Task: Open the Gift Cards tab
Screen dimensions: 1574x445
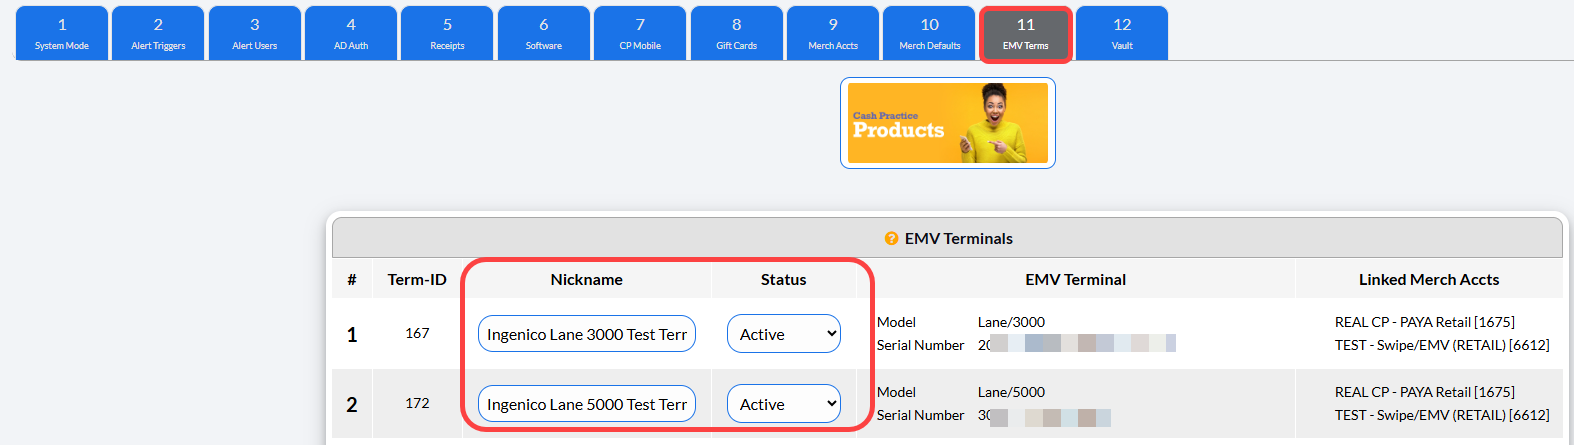Action: pos(737,33)
